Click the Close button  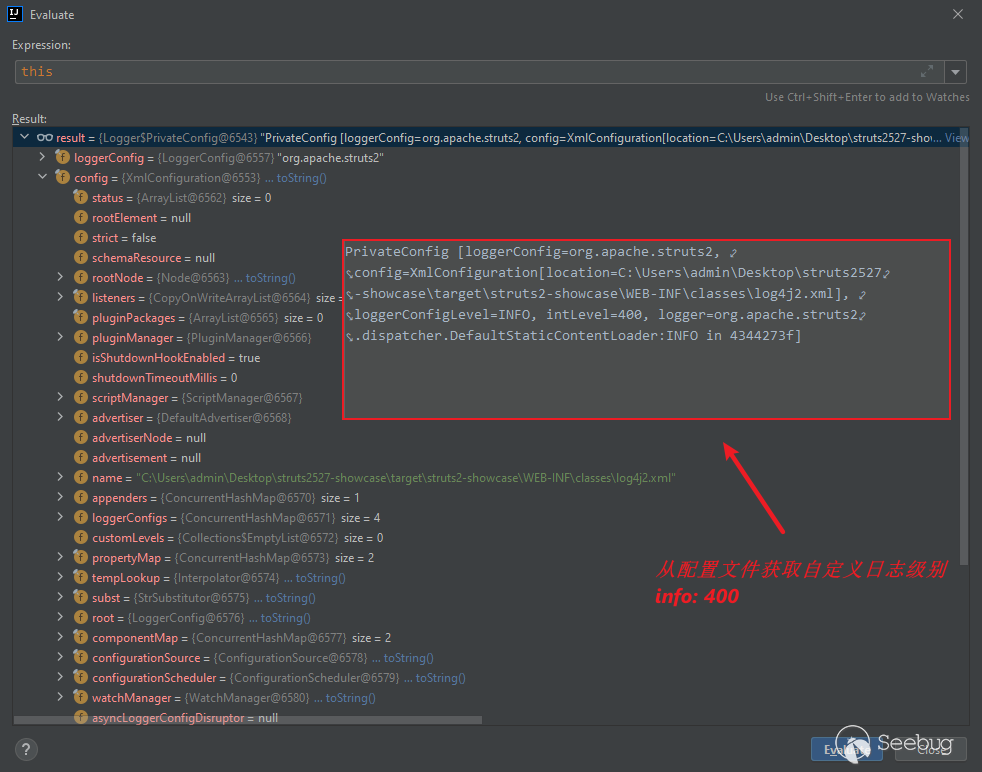click(930, 749)
